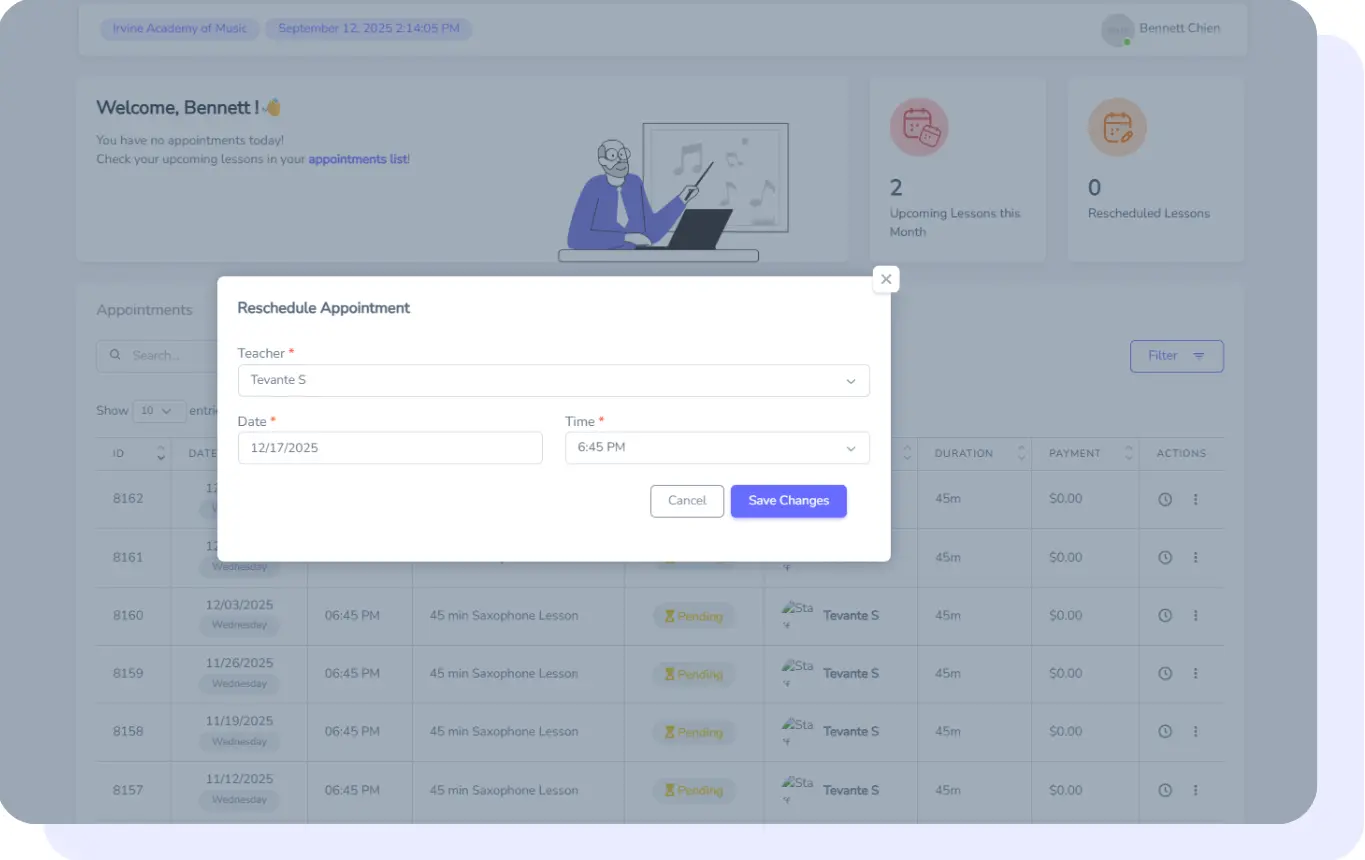This screenshot has width=1365, height=860.
Task: Follow the appointments list link
Action: [357, 159]
